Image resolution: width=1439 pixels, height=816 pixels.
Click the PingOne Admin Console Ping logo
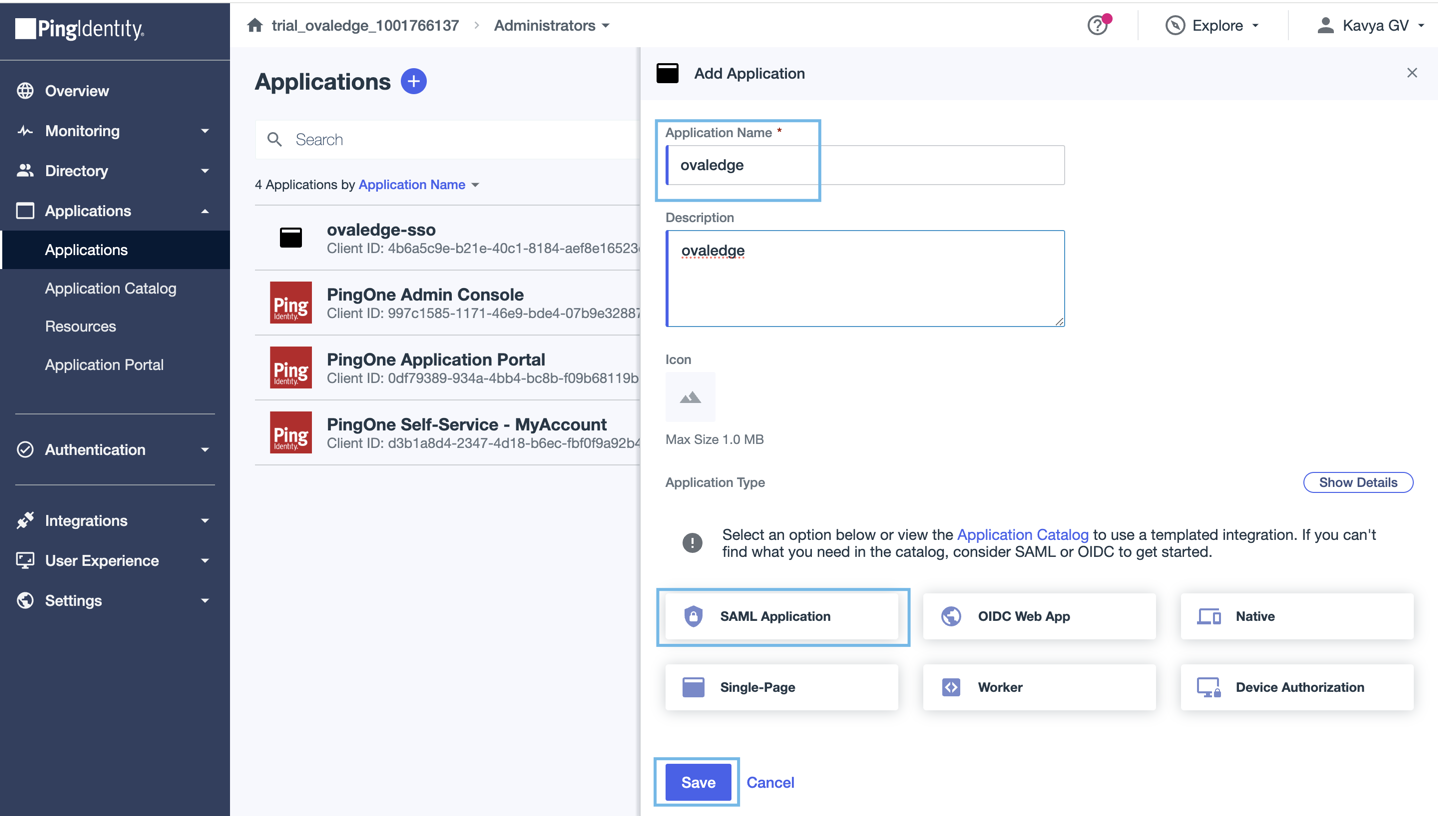point(291,303)
